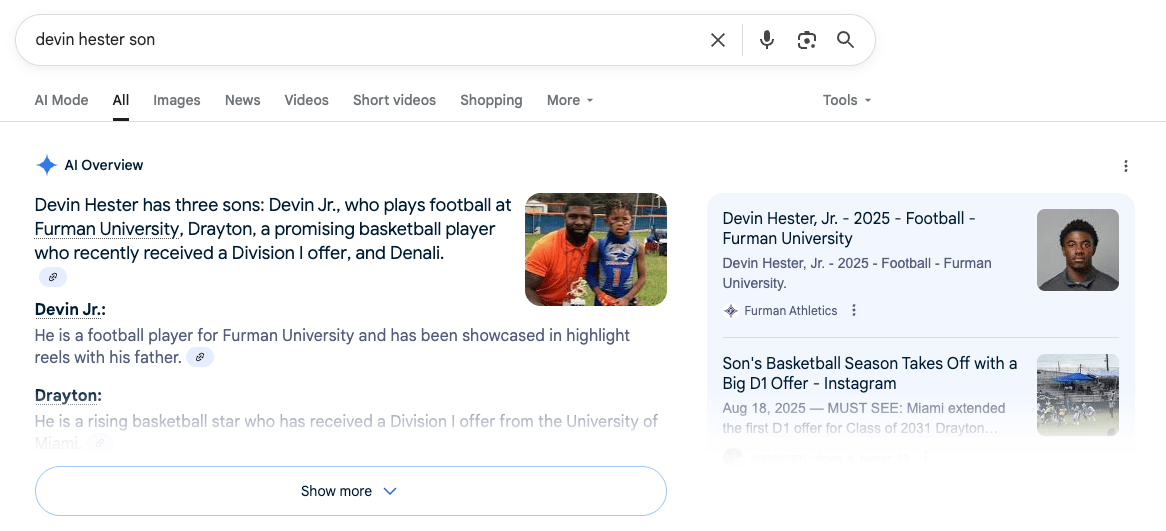
Task: Open Google Lens image search icon
Action: pos(807,40)
